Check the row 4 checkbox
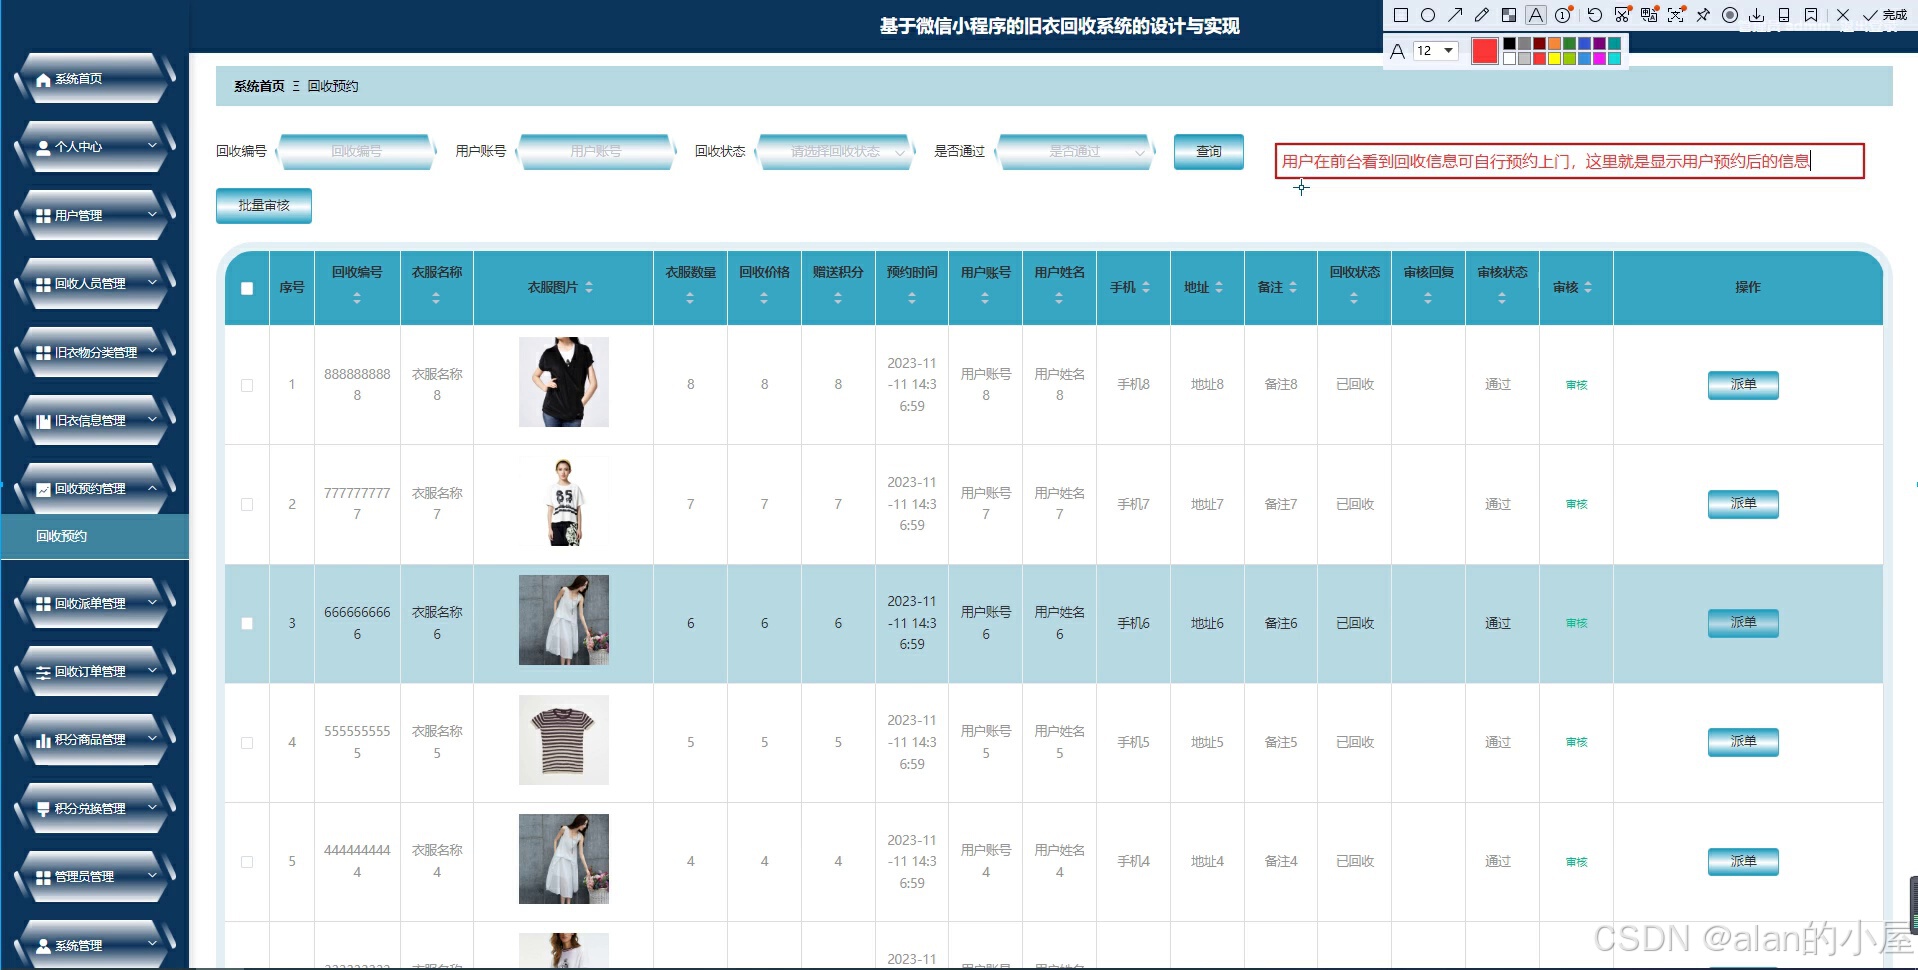 (247, 743)
